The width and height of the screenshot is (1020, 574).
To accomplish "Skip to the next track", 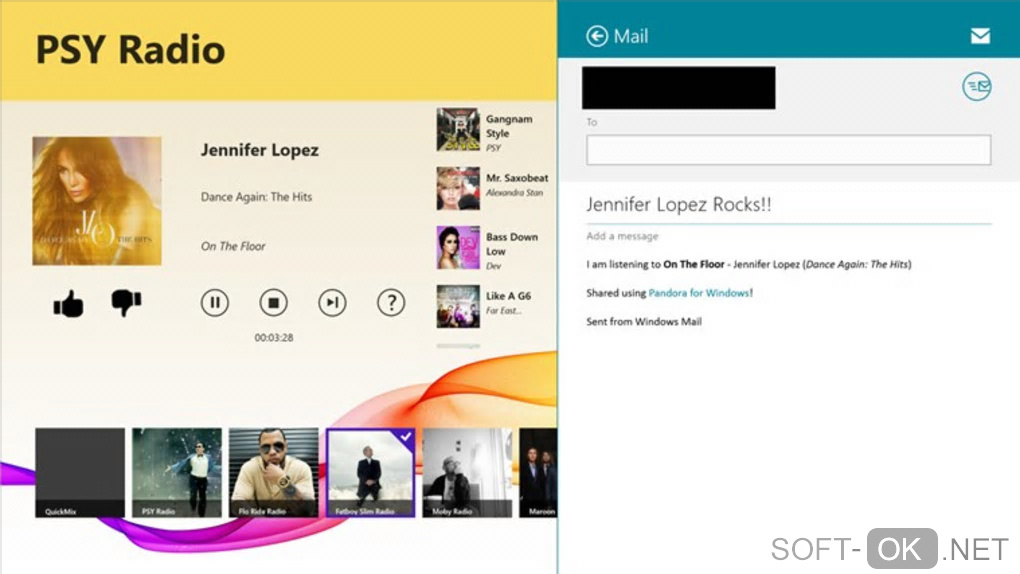I will (x=332, y=303).
